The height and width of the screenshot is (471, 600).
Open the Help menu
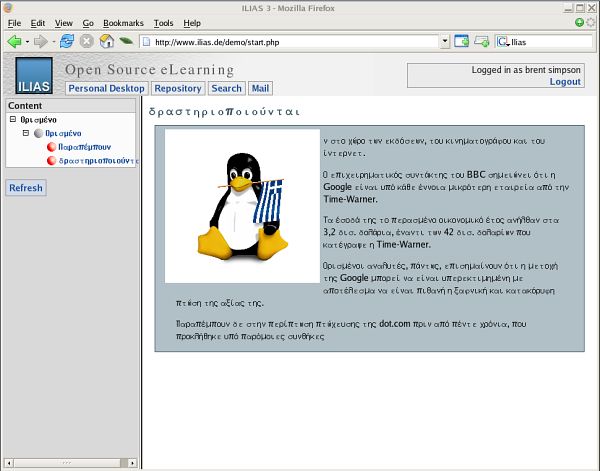[192, 23]
